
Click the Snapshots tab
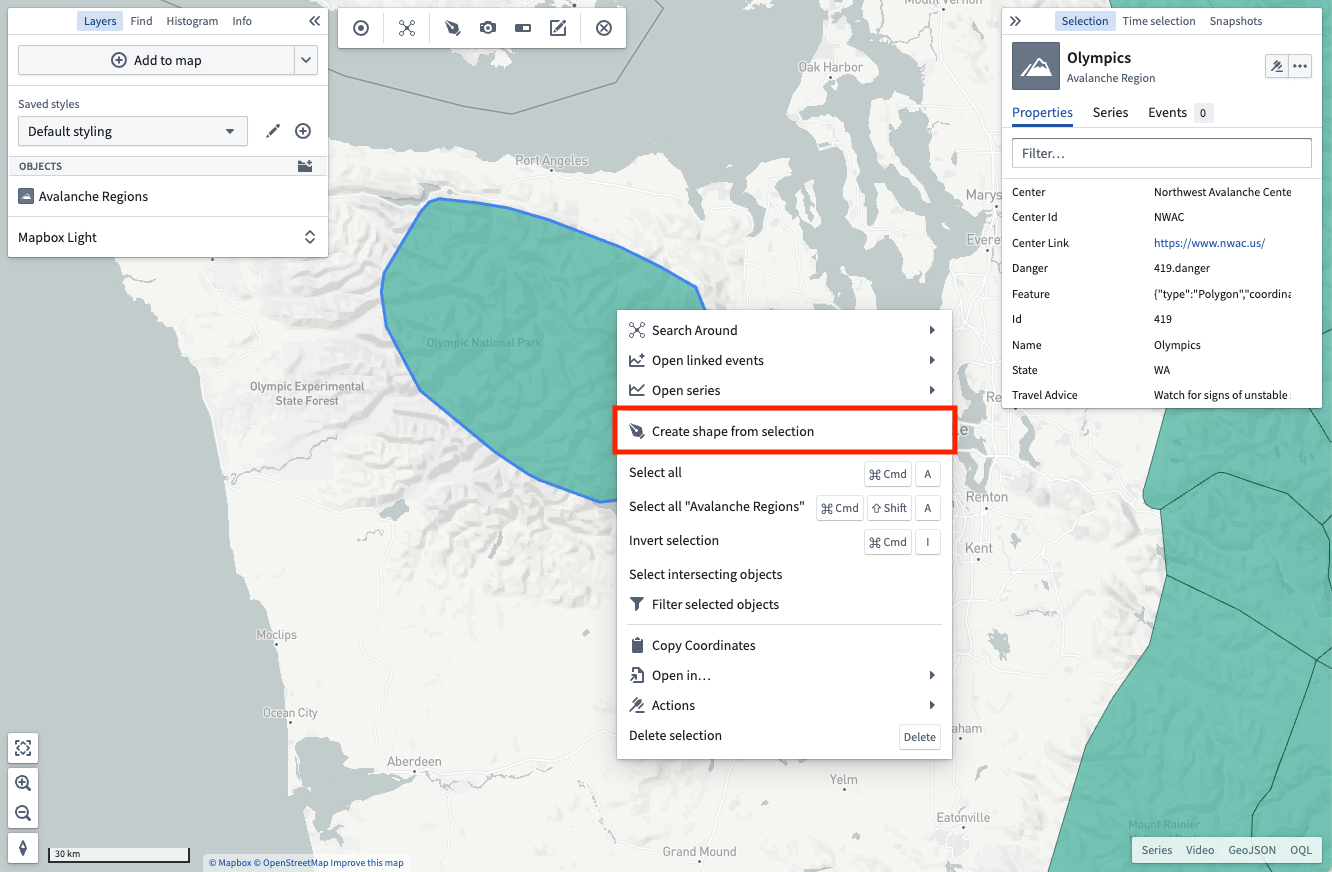1236,21
